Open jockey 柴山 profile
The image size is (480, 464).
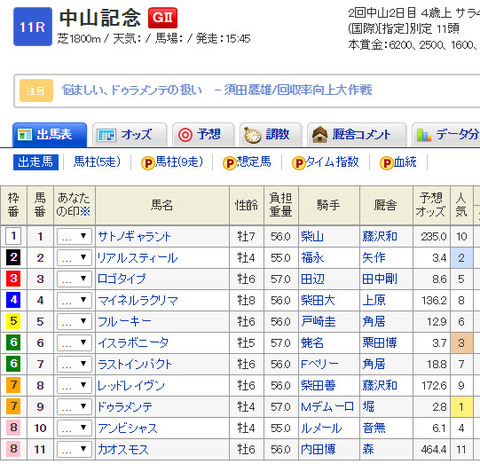click(x=312, y=237)
